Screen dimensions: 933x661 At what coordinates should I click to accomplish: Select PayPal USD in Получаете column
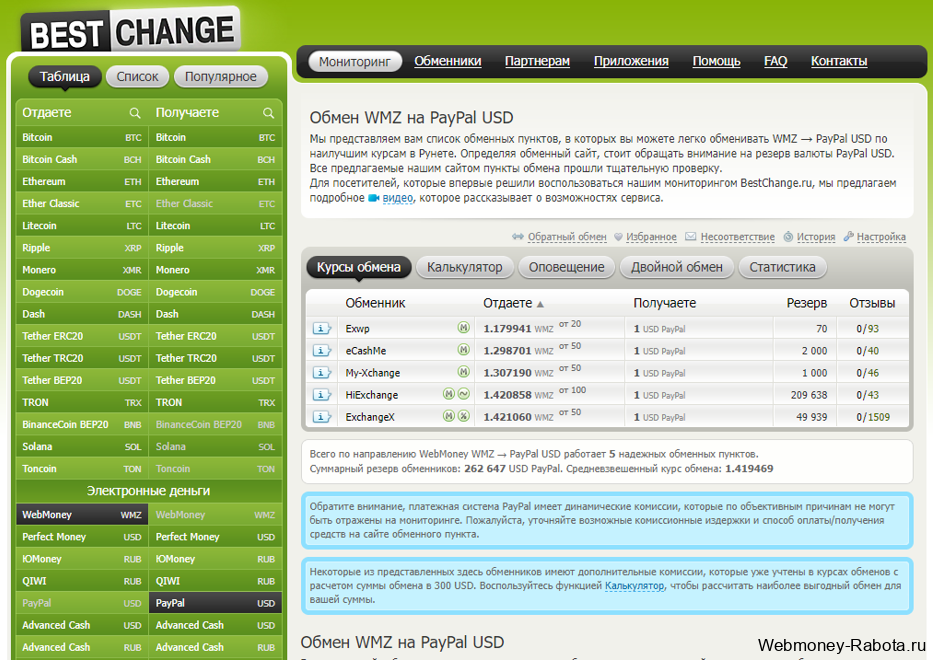[x=215, y=603]
